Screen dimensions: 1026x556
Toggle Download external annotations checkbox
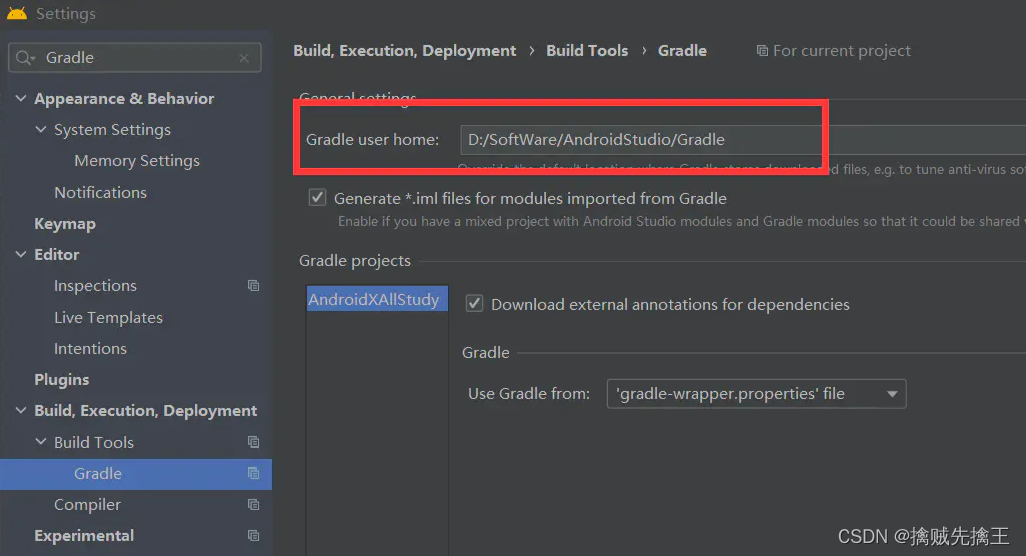[474, 304]
